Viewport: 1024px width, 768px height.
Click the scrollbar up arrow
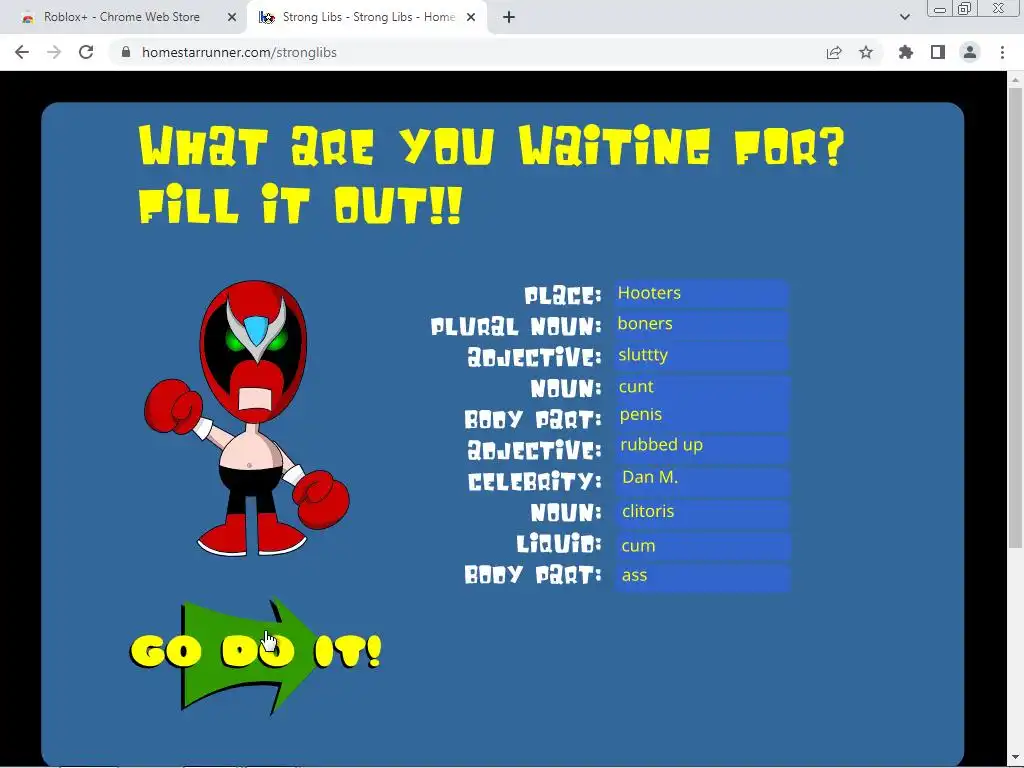click(1015, 80)
